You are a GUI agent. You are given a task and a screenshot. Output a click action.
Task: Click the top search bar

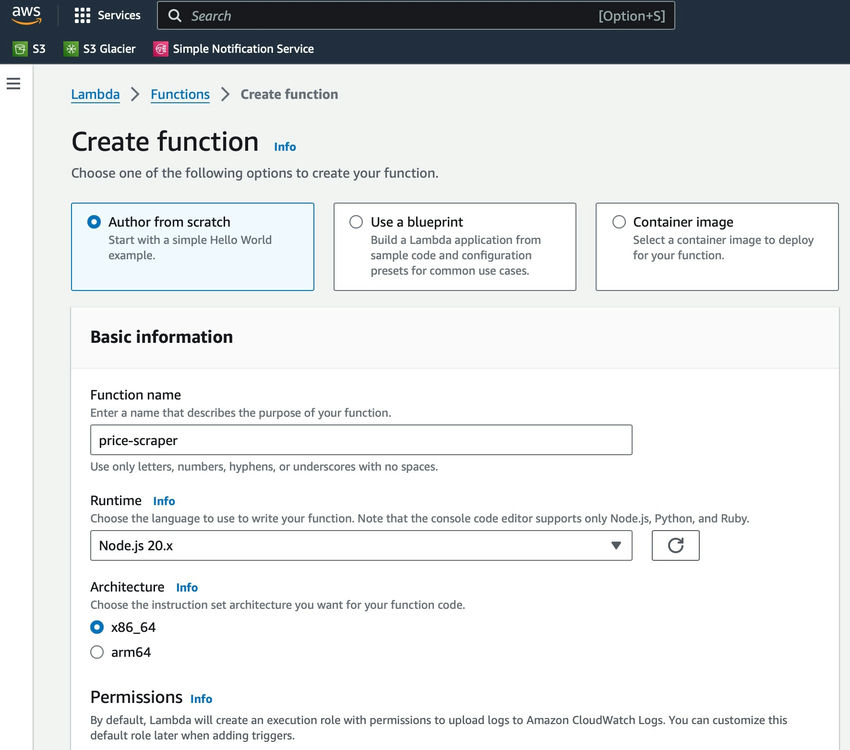[400, 15]
